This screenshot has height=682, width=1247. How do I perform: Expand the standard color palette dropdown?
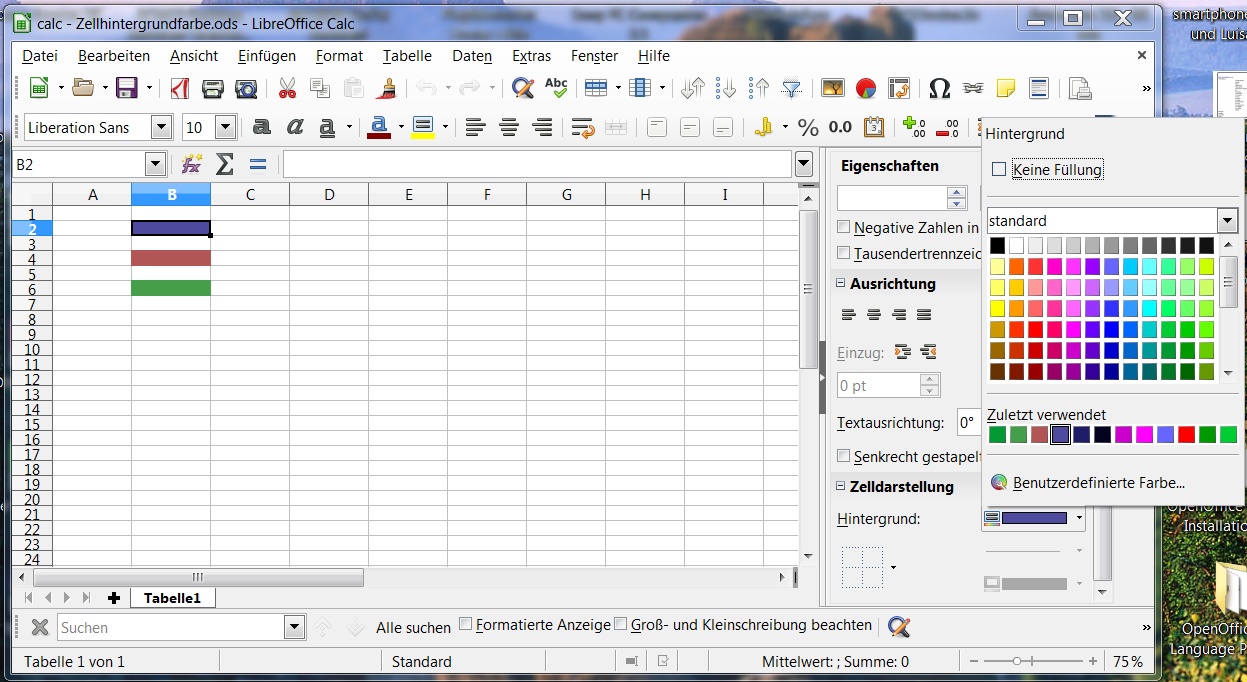(1227, 221)
